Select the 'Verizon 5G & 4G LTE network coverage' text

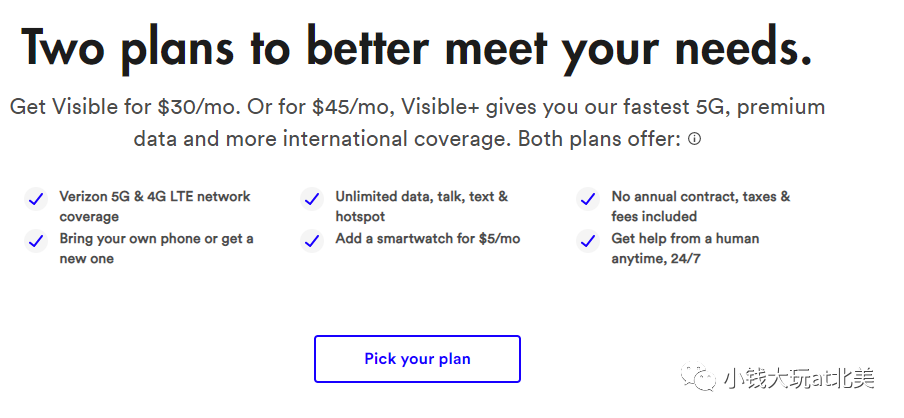tap(155, 206)
